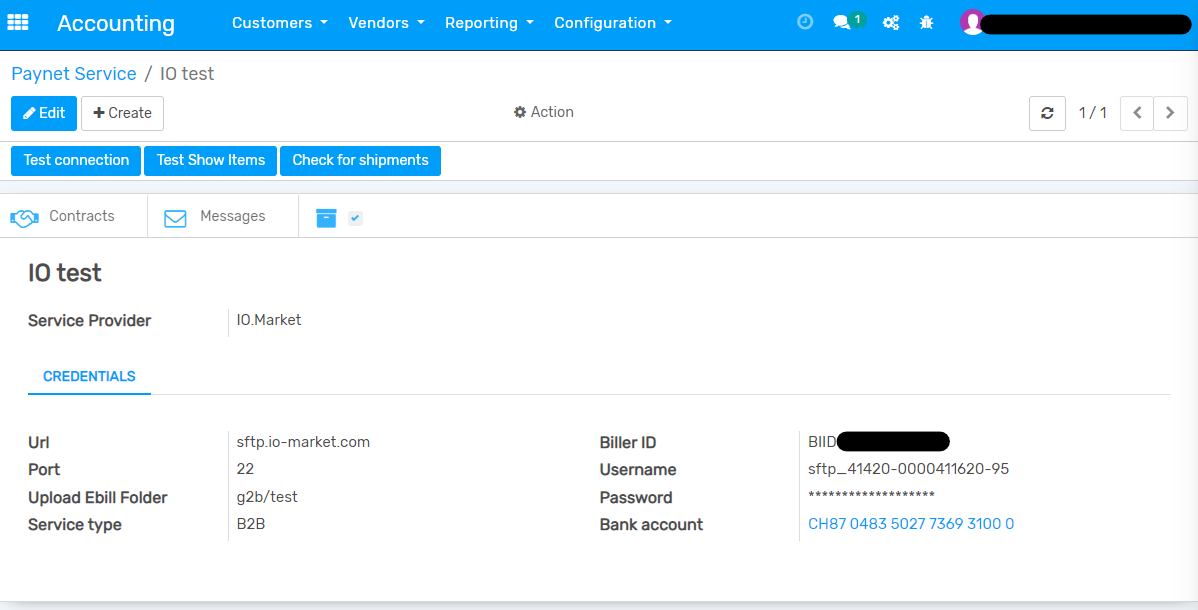Navigate back via the Paynet Service breadcrumb
This screenshot has width=1198, height=610.
point(73,73)
